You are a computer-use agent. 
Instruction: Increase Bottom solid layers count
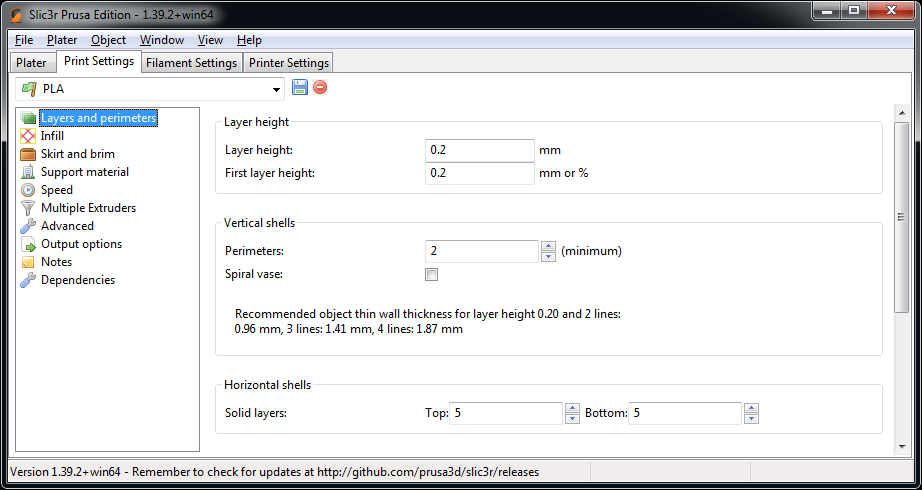click(751, 408)
